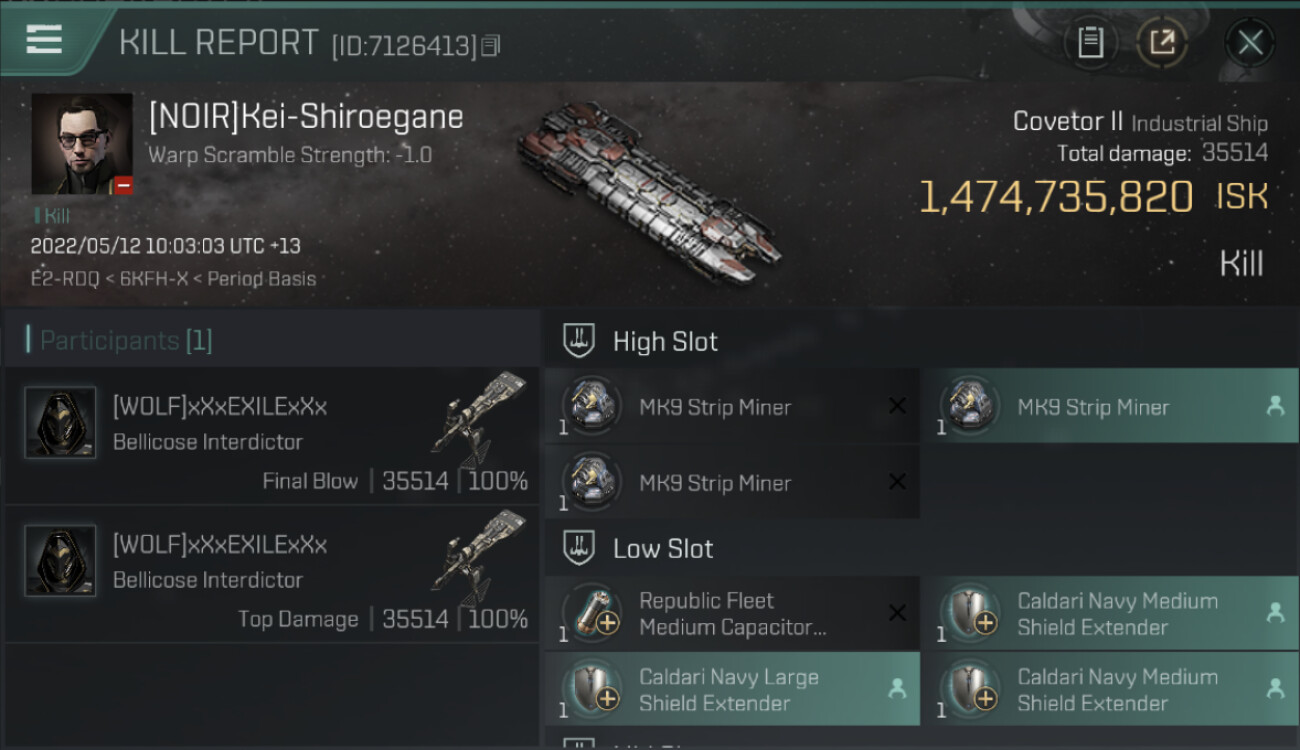Screen dimensions: 1300x750
Task: Open the clipboard report icon
Action: 1090,42
